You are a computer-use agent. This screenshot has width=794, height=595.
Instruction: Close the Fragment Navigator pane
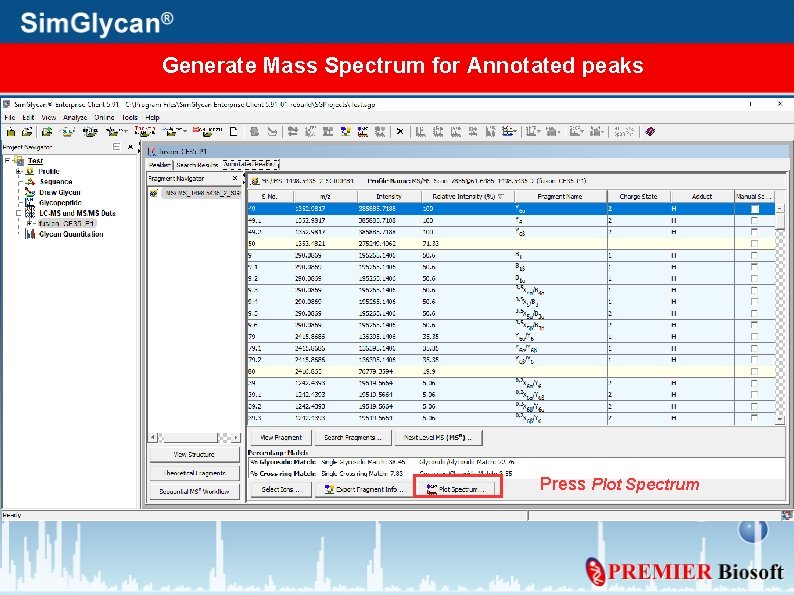pos(235,178)
